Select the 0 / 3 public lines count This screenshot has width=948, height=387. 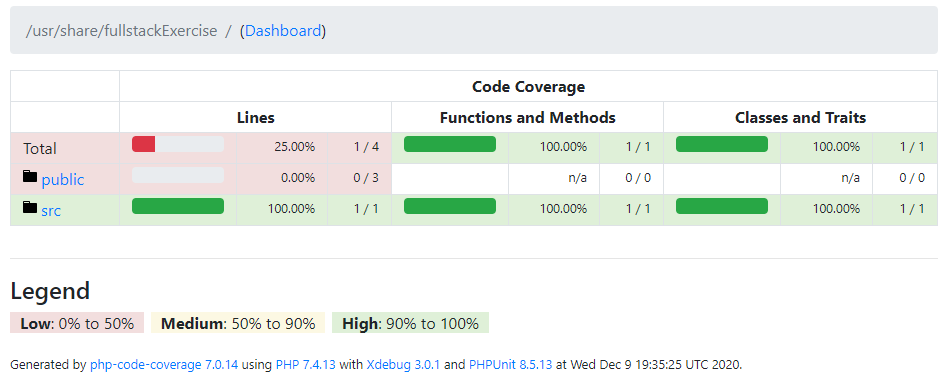(360, 179)
